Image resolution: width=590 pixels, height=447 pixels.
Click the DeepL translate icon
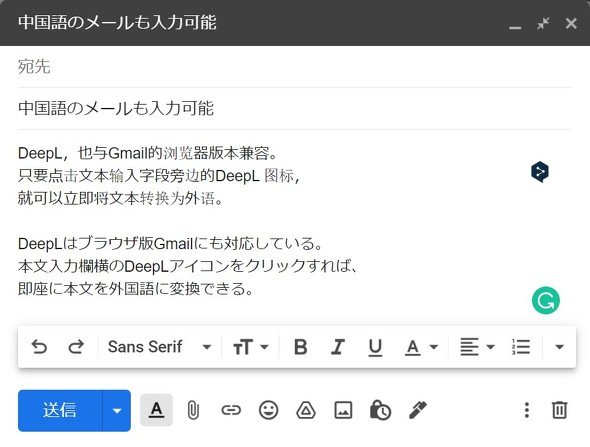click(x=540, y=172)
